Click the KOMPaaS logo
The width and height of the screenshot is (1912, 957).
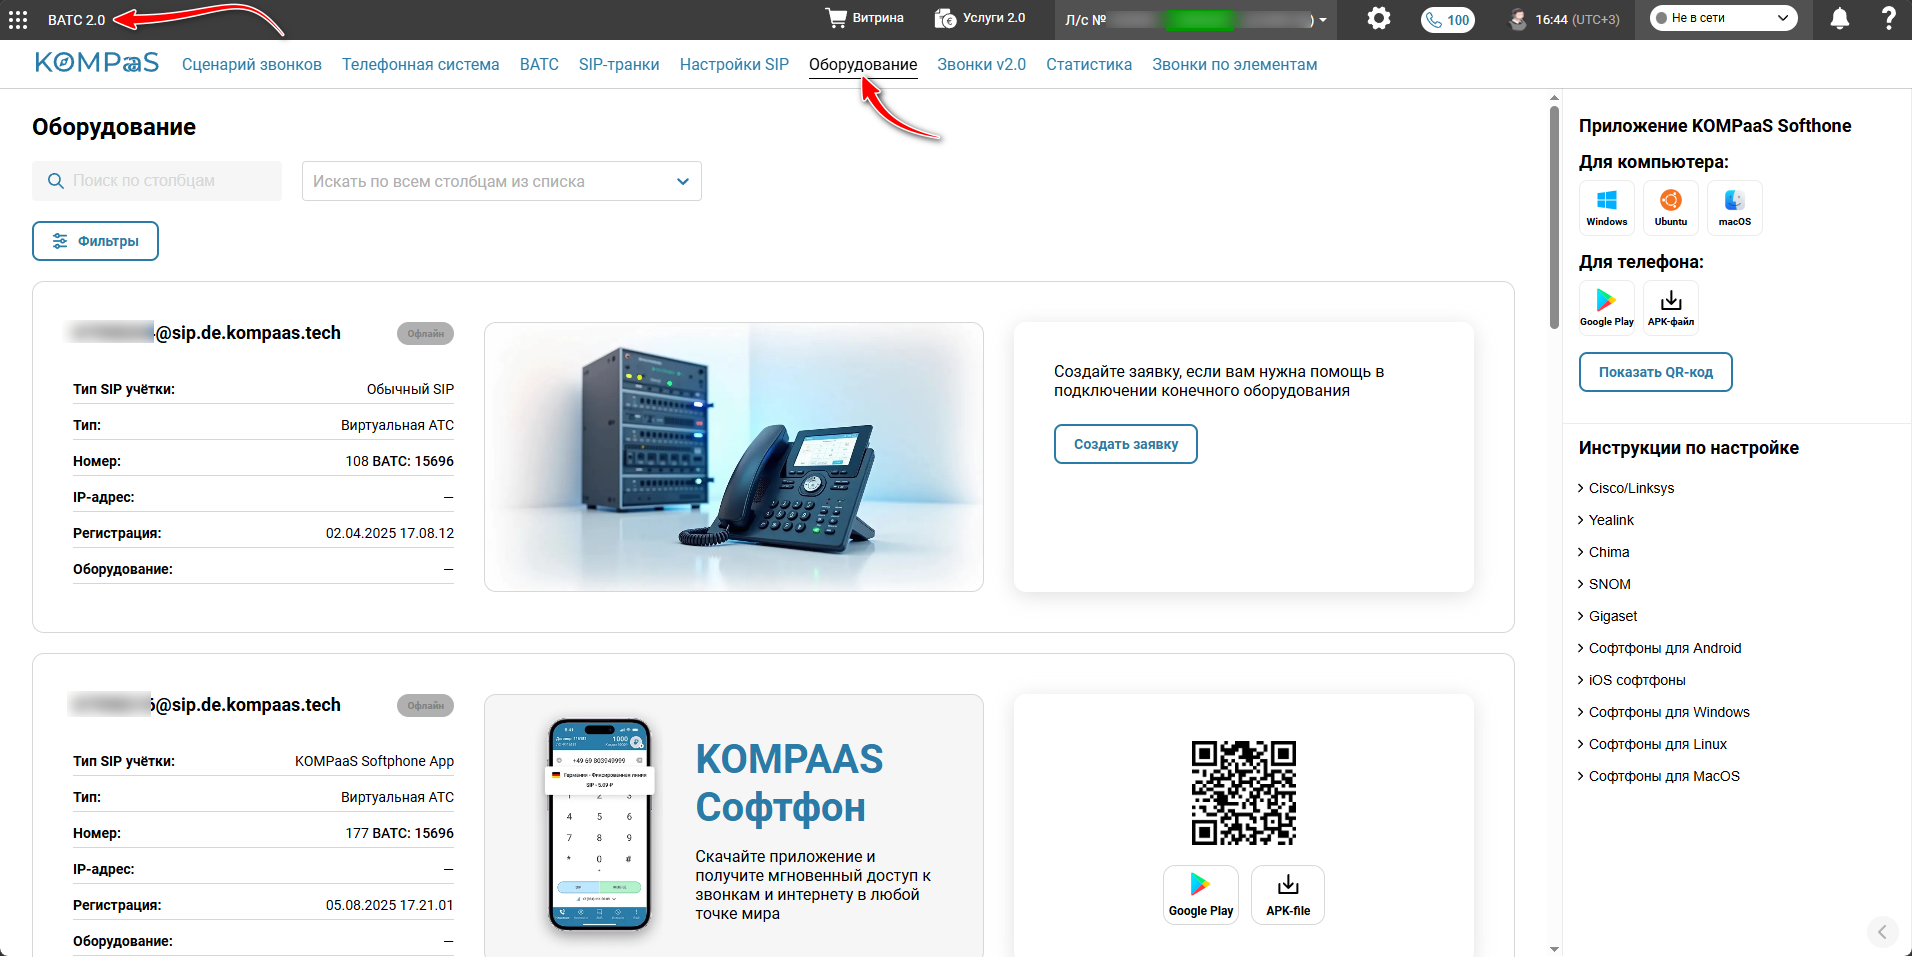[x=97, y=63]
